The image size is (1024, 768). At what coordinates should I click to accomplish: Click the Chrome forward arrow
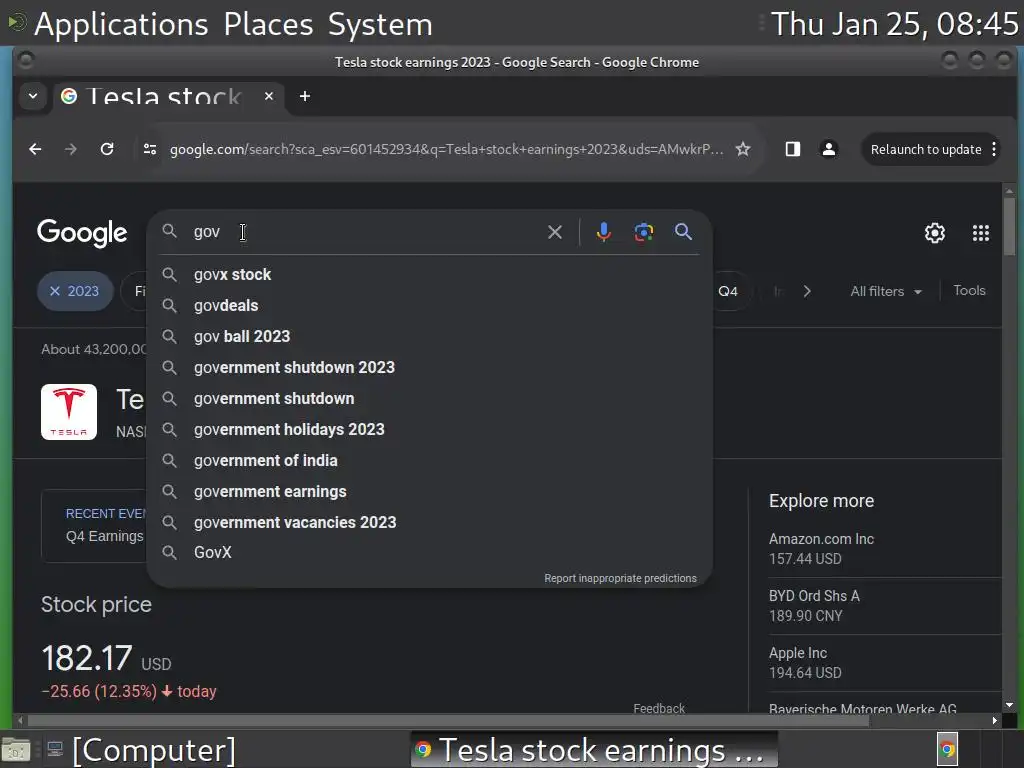(71, 150)
